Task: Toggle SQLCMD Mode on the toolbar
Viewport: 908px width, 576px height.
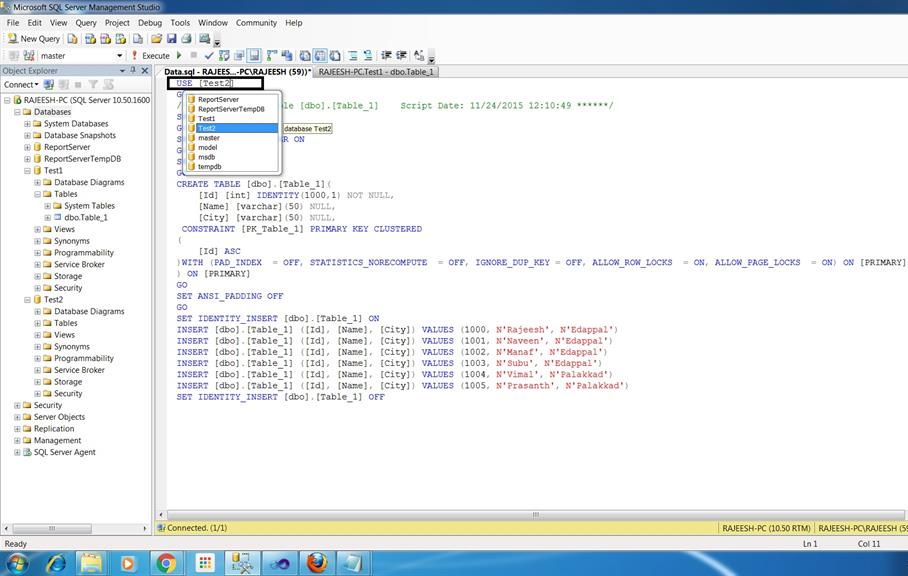Action: (x=286, y=55)
